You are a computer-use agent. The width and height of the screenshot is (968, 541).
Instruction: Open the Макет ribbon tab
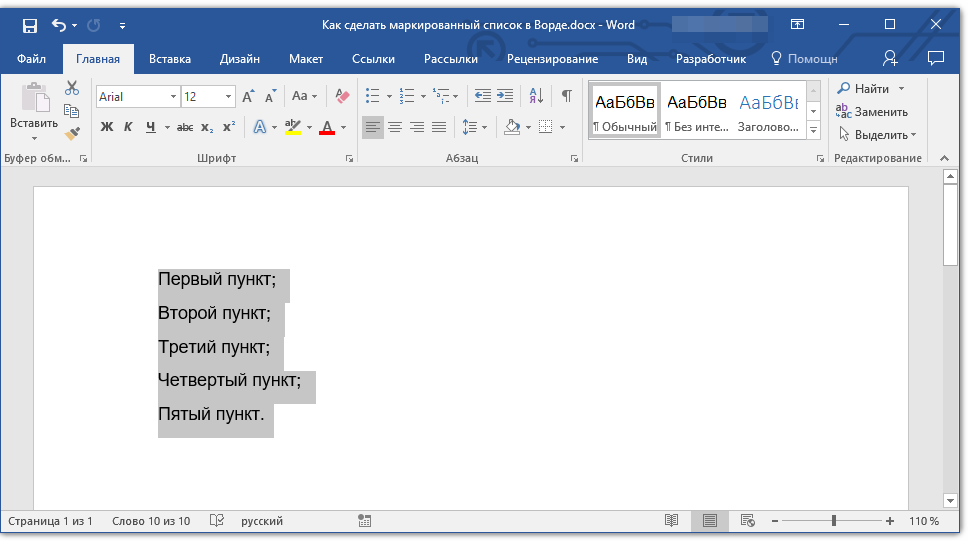coord(306,59)
